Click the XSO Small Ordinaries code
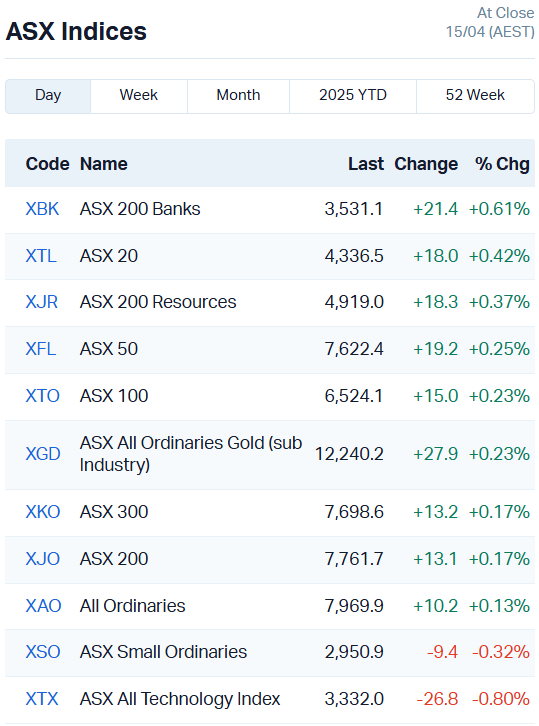Image resolution: width=539 pixels, height=726 pixels. point(43,652)
